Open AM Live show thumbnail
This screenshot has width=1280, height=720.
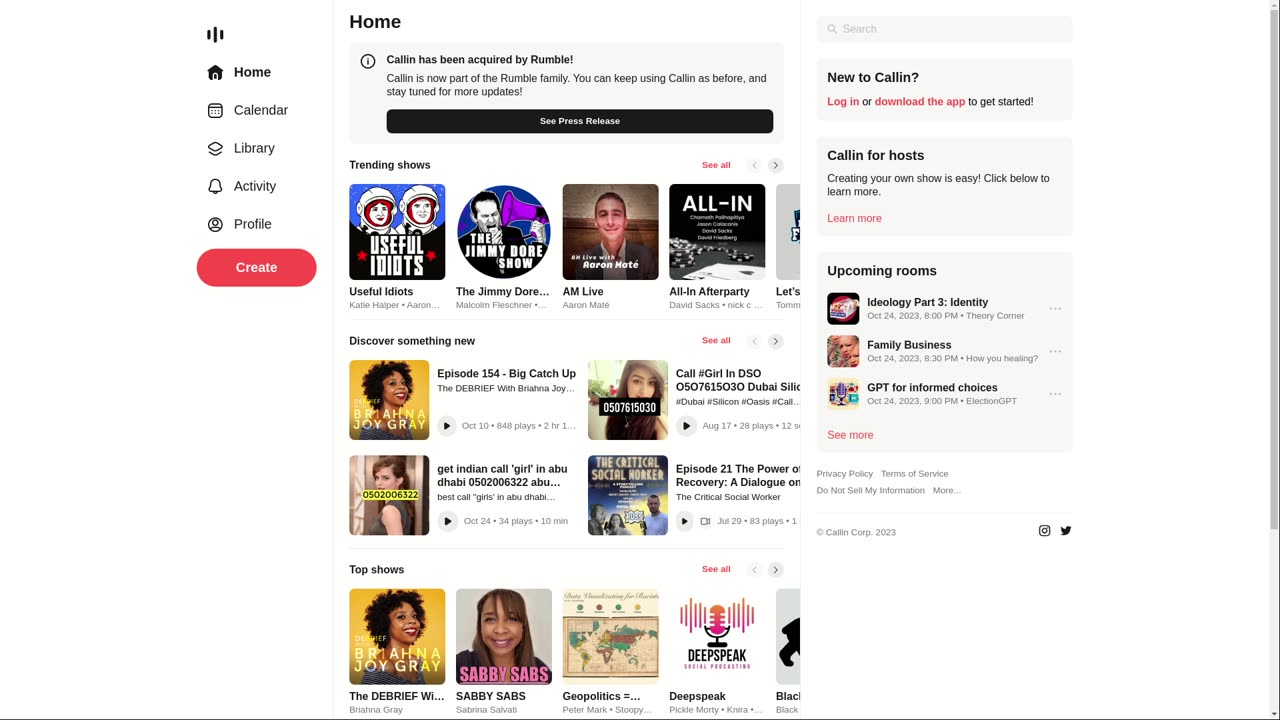pyautogui.click(x=611, y=232)
